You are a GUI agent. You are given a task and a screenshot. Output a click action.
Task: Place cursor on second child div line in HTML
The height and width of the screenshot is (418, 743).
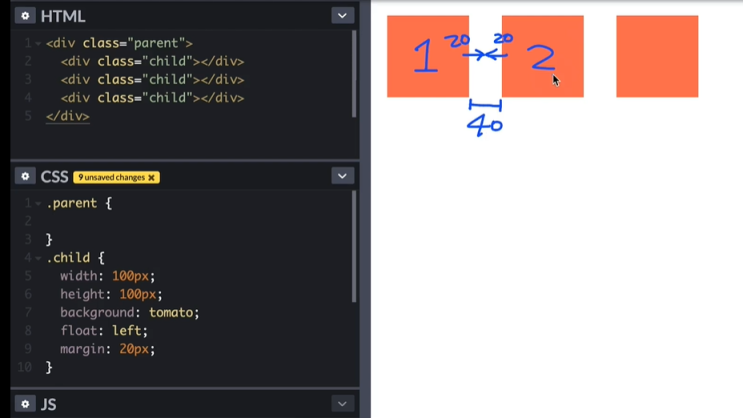tap(152, 80)
